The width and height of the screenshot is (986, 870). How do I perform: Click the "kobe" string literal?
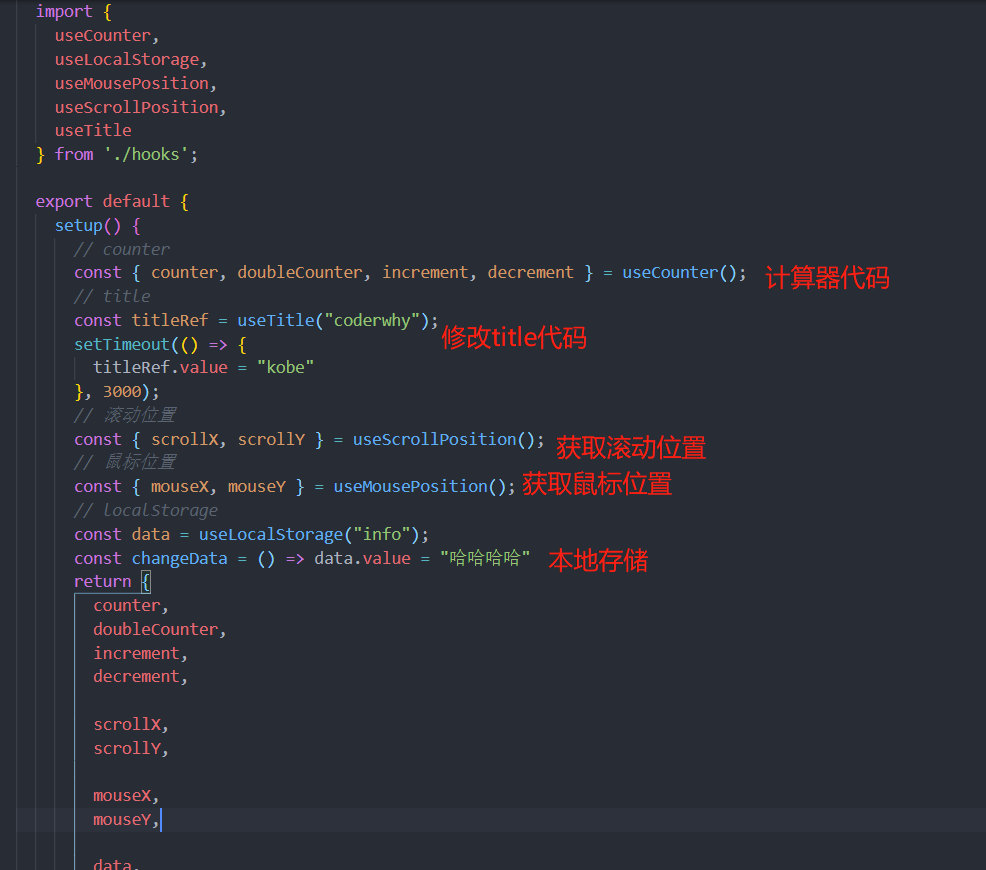285,368
